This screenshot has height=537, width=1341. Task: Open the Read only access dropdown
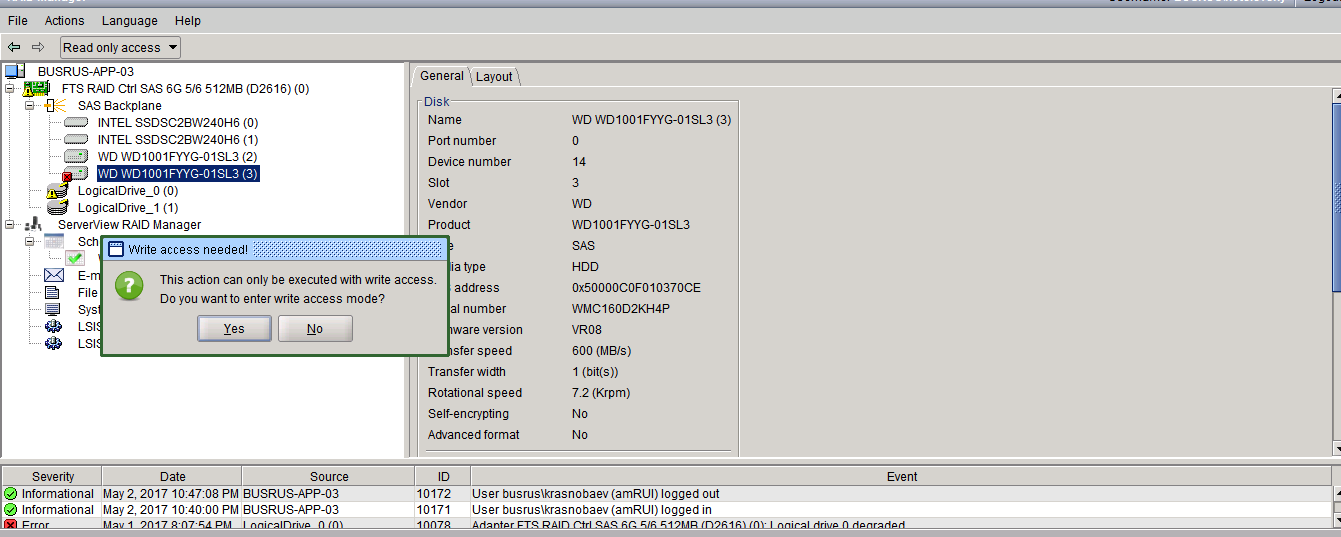120,47
